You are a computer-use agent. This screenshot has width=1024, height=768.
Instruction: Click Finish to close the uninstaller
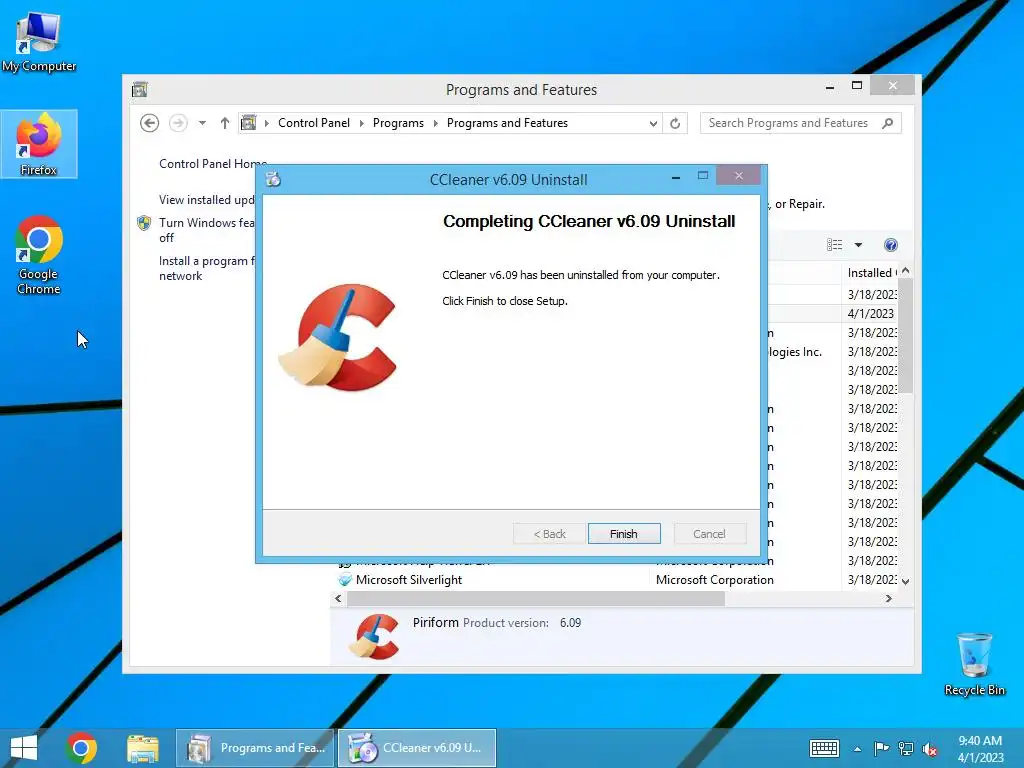pyautogui.click(x=624, y=534)
